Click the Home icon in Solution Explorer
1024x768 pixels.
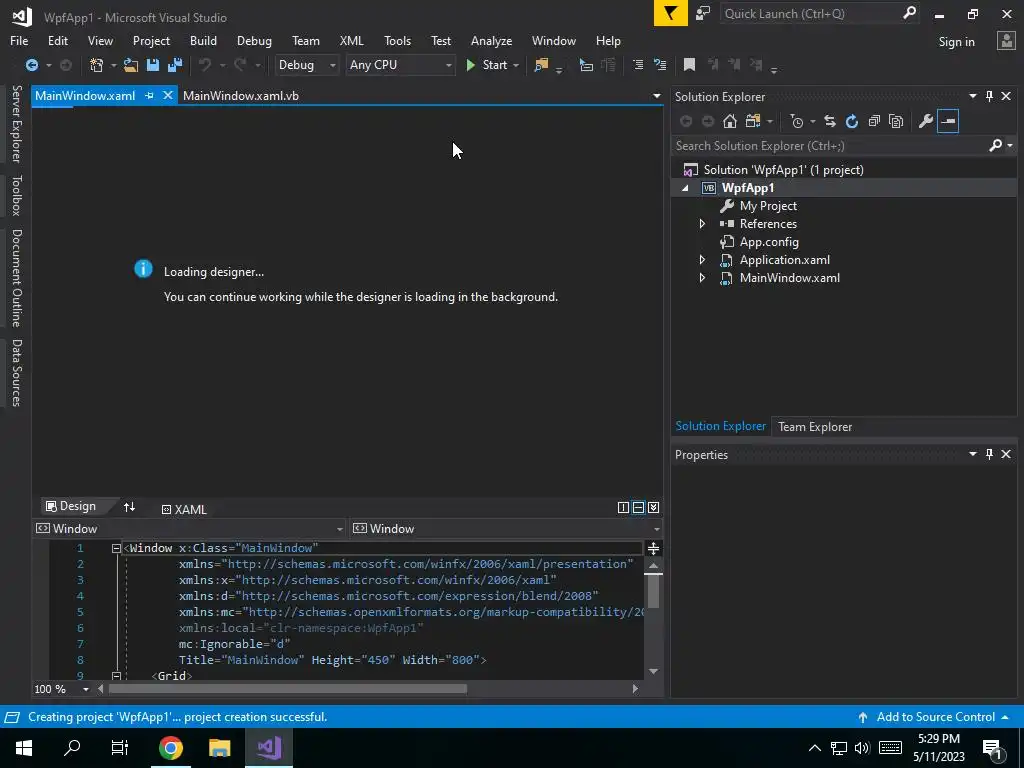click(730, 121)
